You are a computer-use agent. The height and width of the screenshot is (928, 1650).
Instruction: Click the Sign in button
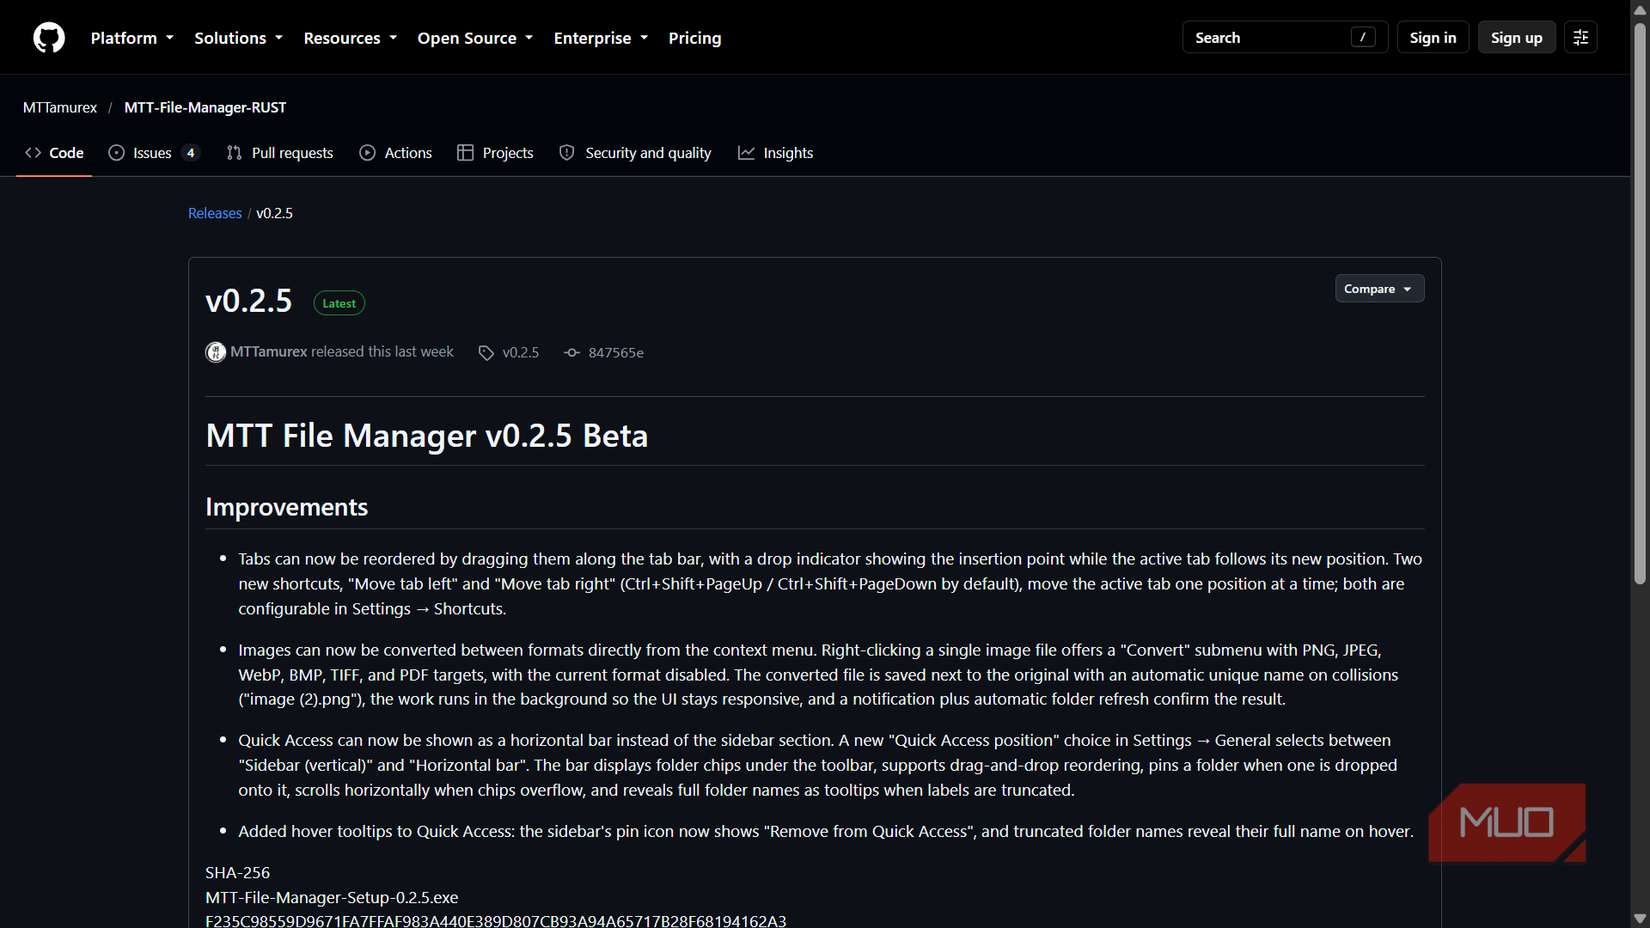[x=1432, y=38]
